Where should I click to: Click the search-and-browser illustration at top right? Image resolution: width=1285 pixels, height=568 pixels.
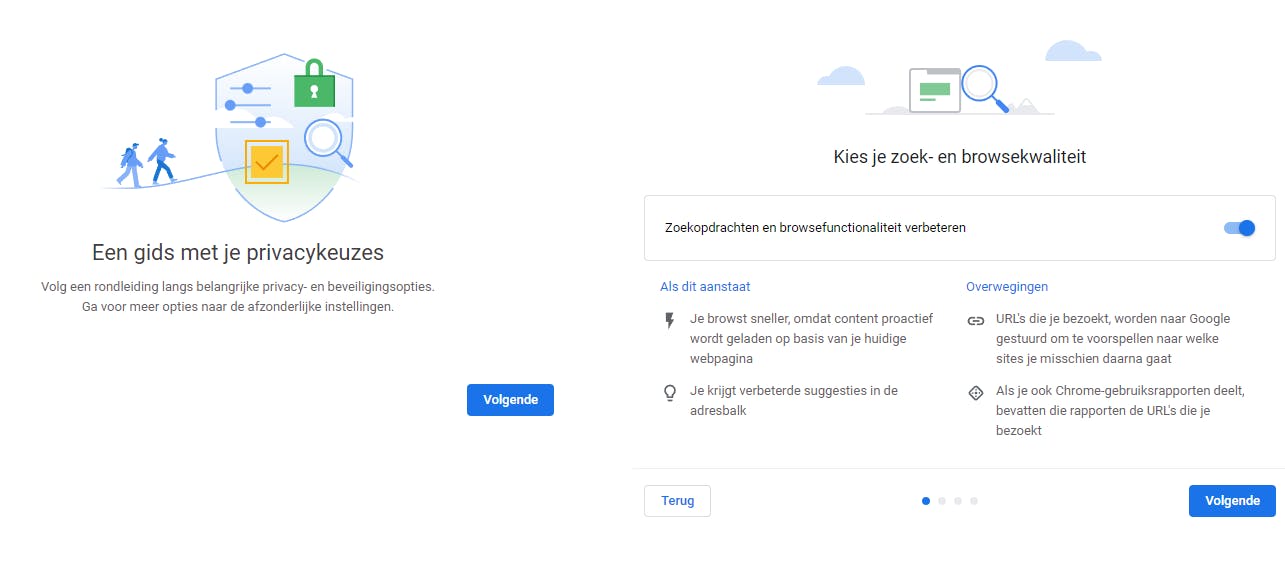coord(959,84)
